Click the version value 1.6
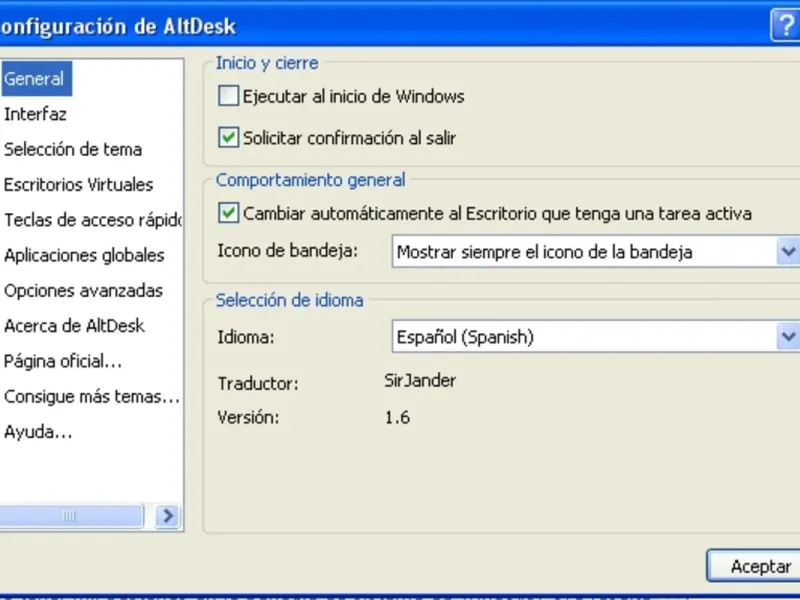This screenshot has height=600, width=800. coord(397,417)
